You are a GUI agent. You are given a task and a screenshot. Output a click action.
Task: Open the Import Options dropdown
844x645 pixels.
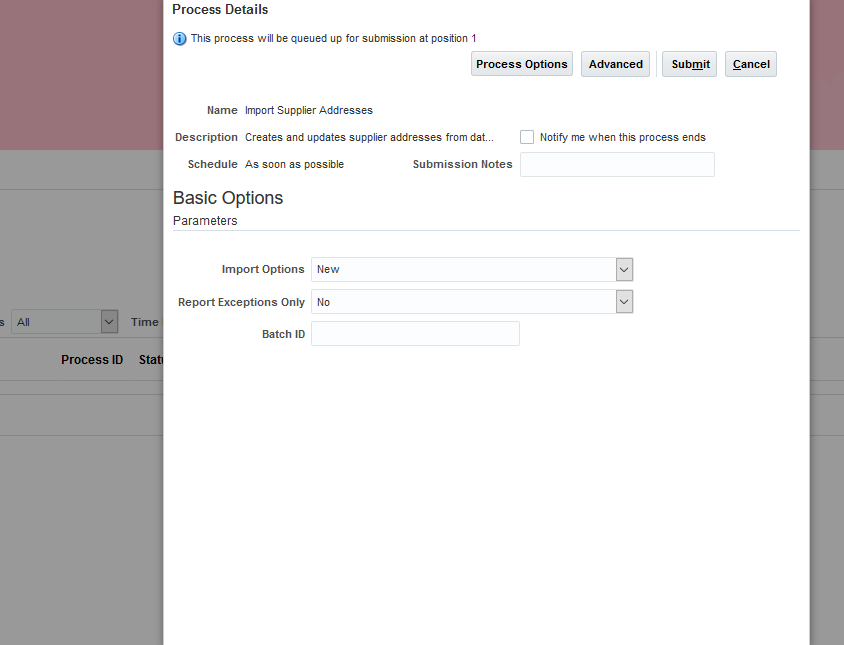(623, 269)
